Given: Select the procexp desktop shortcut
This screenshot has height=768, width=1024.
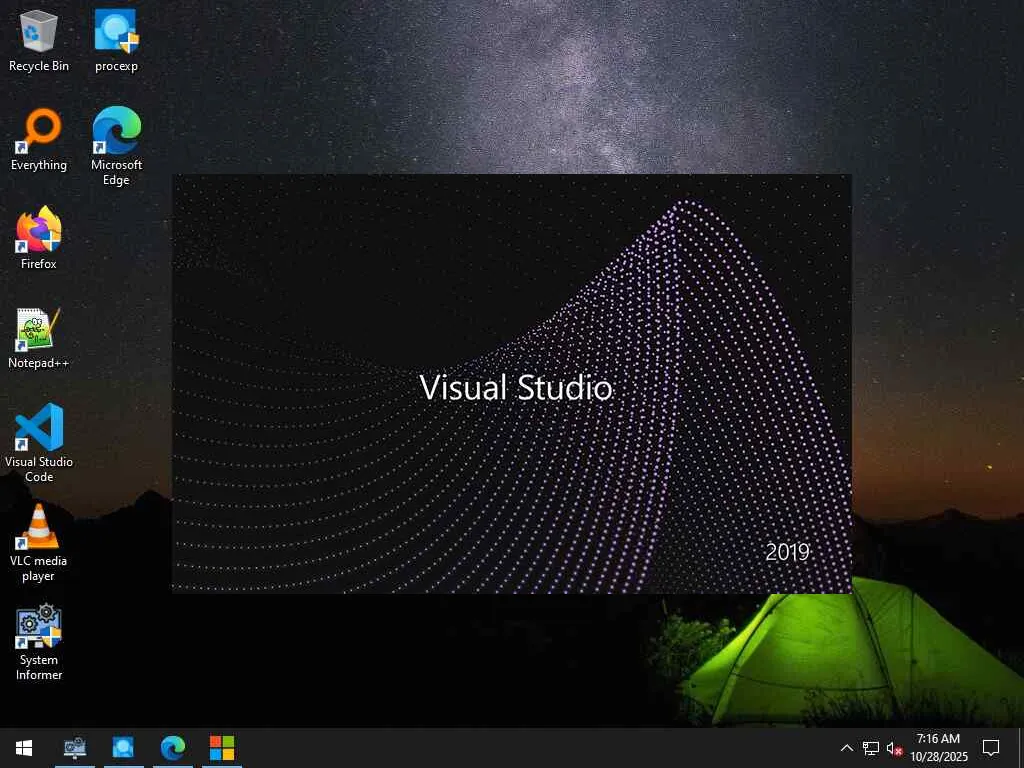Looking at the screenshot, I should click(116, 40).
